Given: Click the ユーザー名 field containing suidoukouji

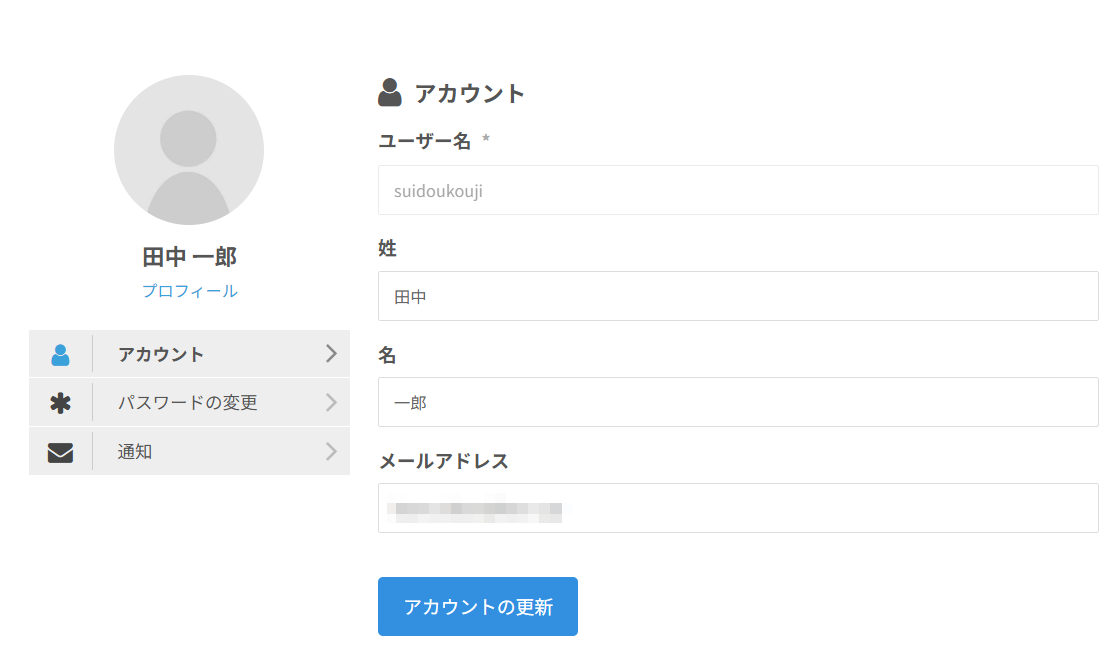Looking at the screenshot, I should coord(738,190).
